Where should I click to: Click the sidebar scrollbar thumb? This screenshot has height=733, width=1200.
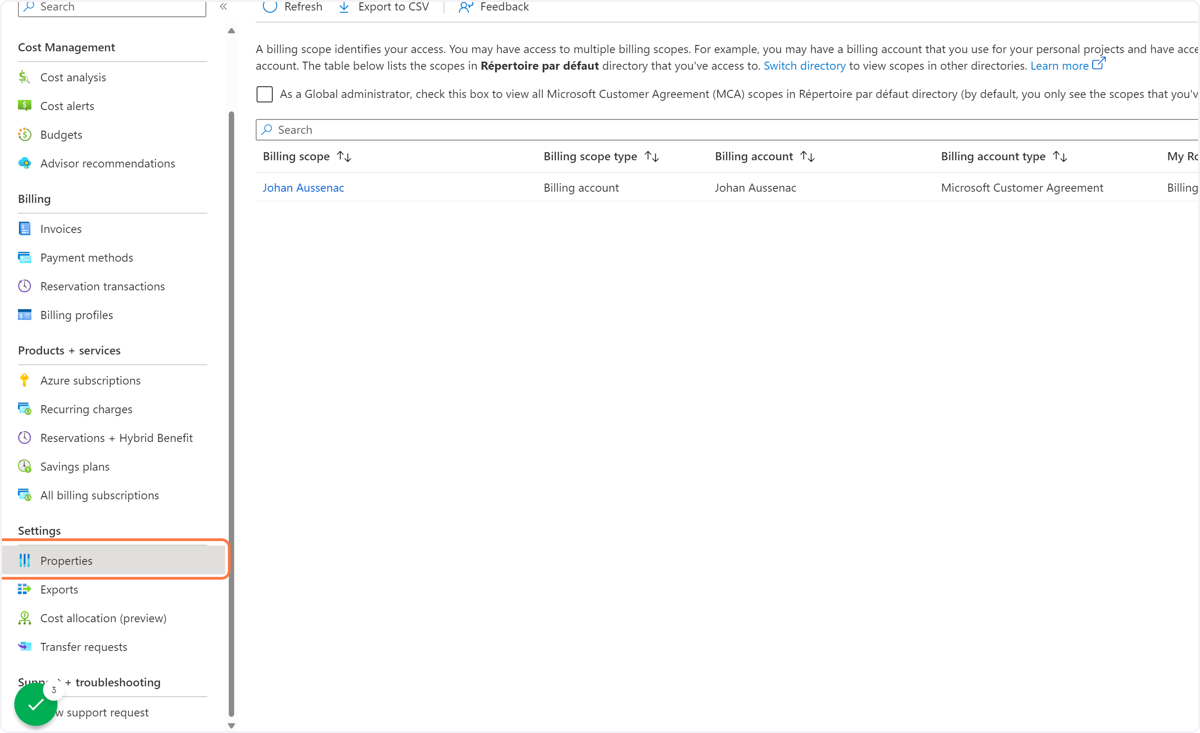(231, 414)
